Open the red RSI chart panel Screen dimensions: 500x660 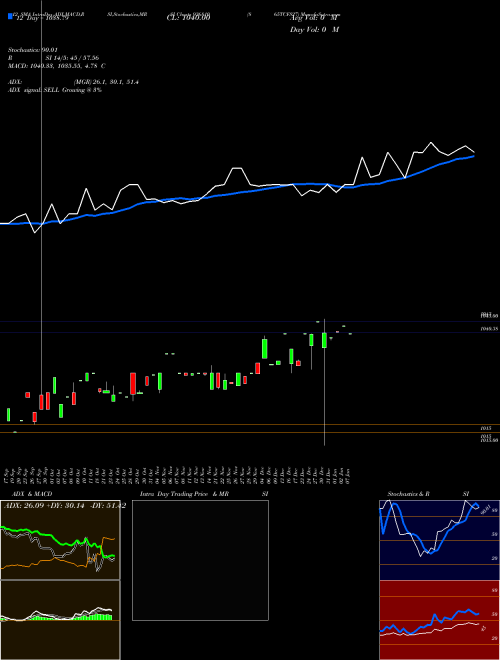click(439, 620)
